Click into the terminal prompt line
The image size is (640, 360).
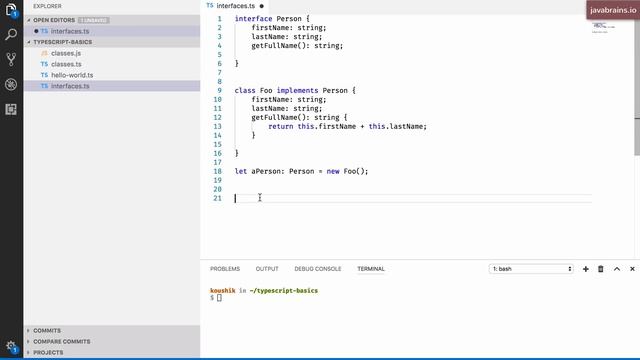(219, 298)
